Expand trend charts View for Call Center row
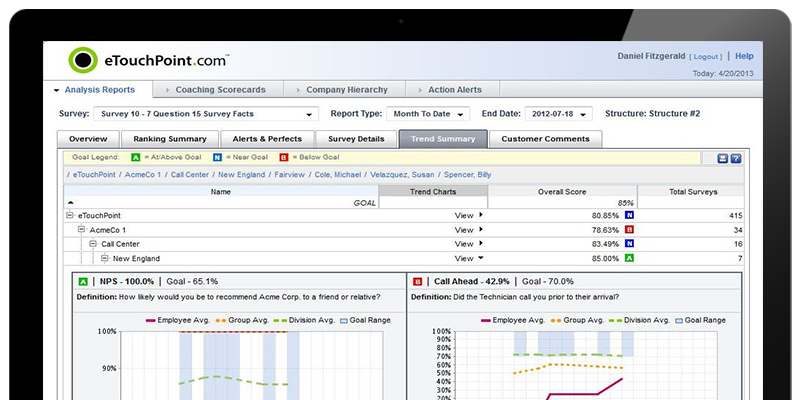 click(468, 244)
